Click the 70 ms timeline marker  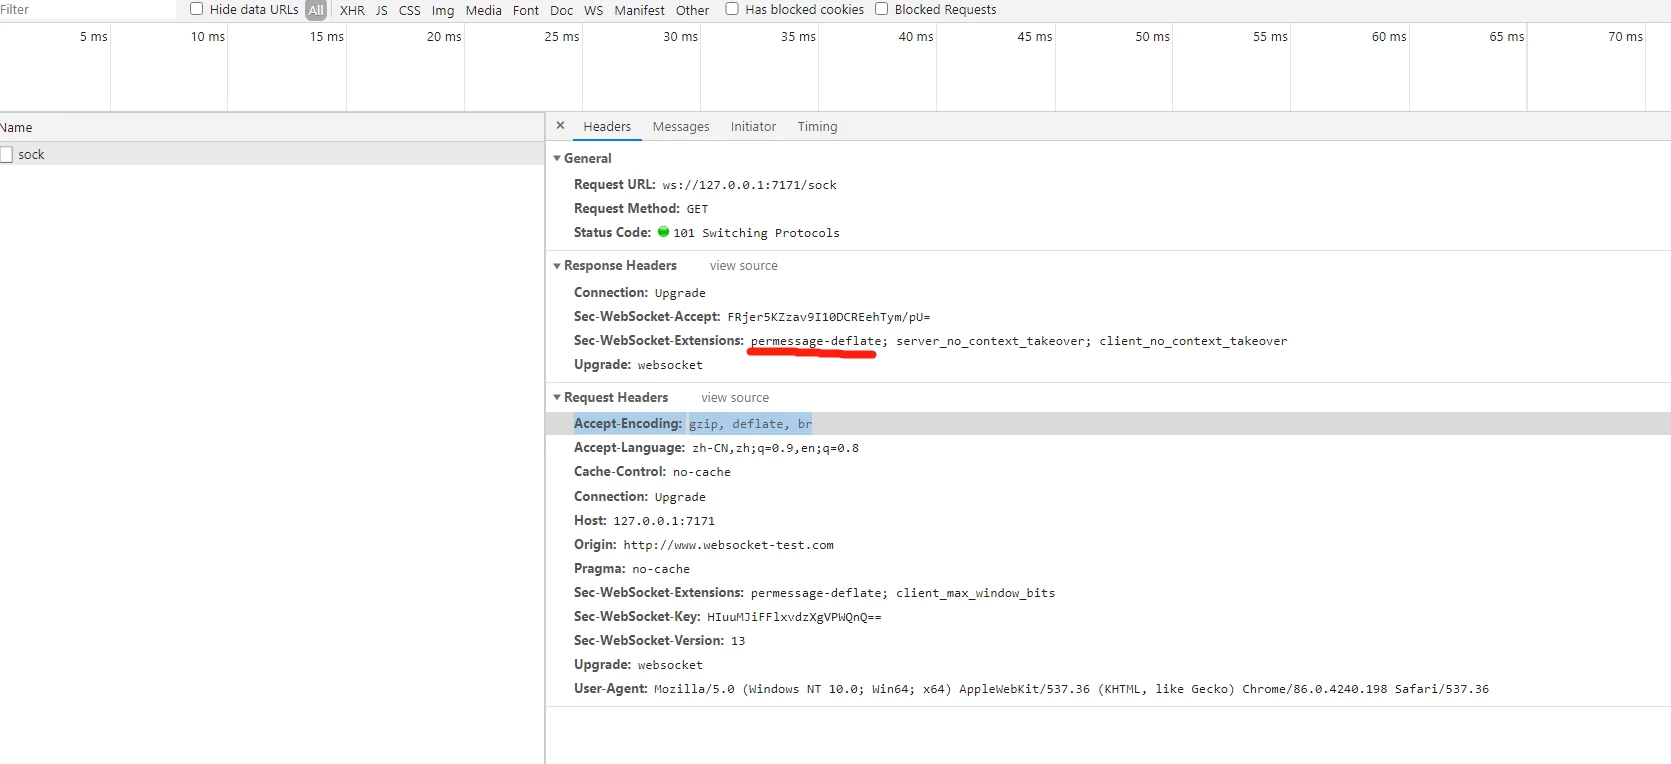1625,36
